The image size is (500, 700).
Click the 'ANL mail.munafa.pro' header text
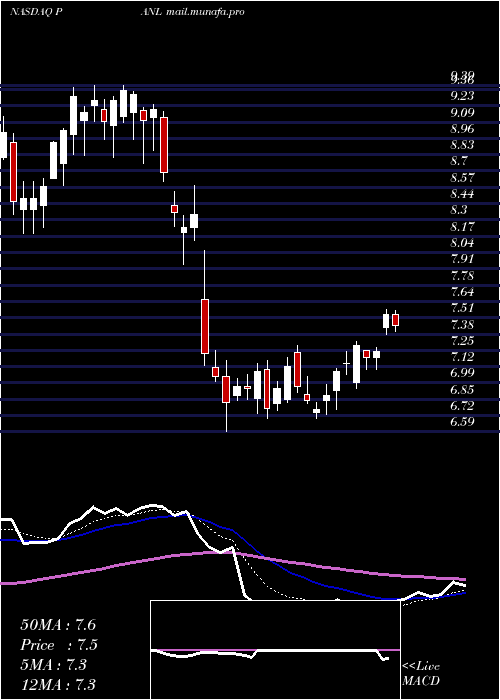pyautogui.click(x=192, y=12)
